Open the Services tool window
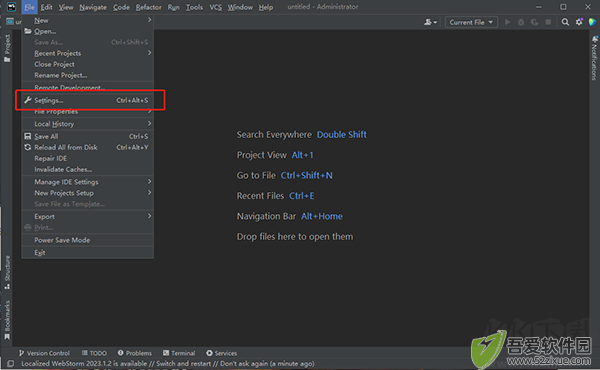 (222, 353)
